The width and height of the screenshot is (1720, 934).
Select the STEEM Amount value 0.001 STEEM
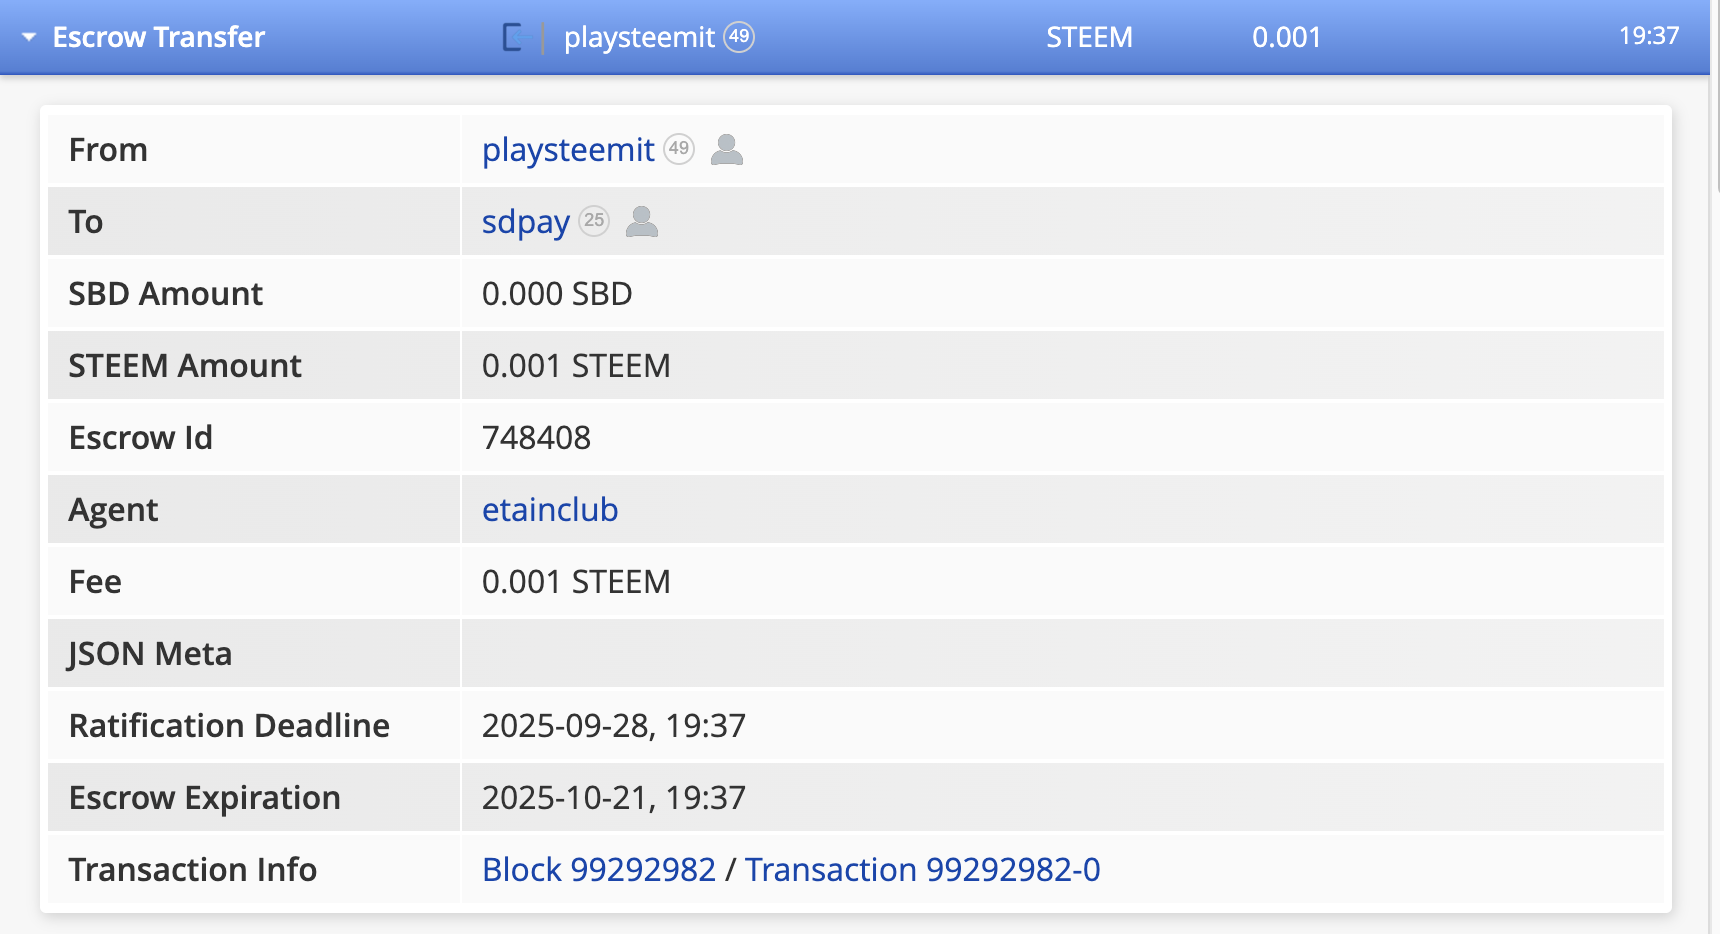click(576, 366)
